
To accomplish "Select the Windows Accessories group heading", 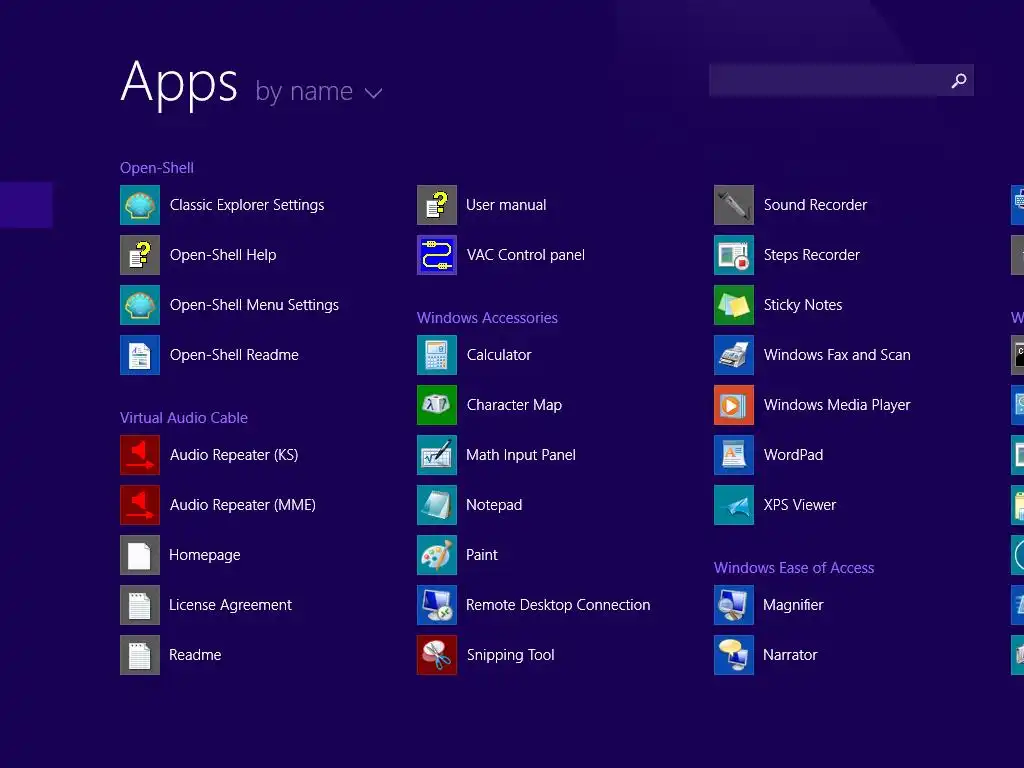I will tap(487, 318).
